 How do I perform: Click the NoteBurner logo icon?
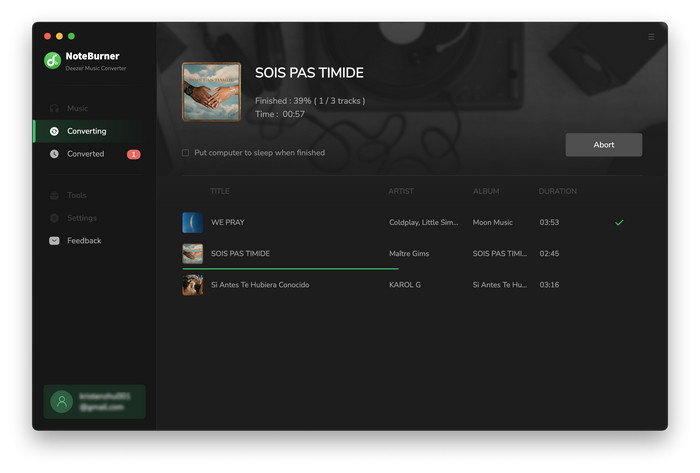click(x=52, y=61)
